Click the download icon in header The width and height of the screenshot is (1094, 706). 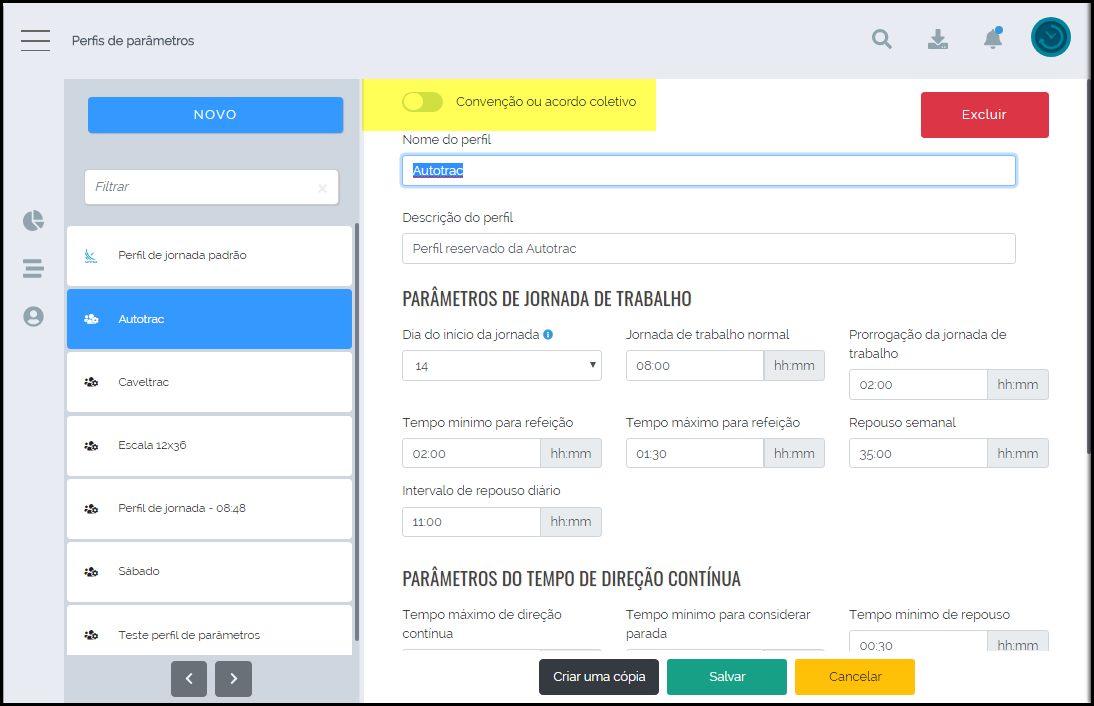pos(938,39)
